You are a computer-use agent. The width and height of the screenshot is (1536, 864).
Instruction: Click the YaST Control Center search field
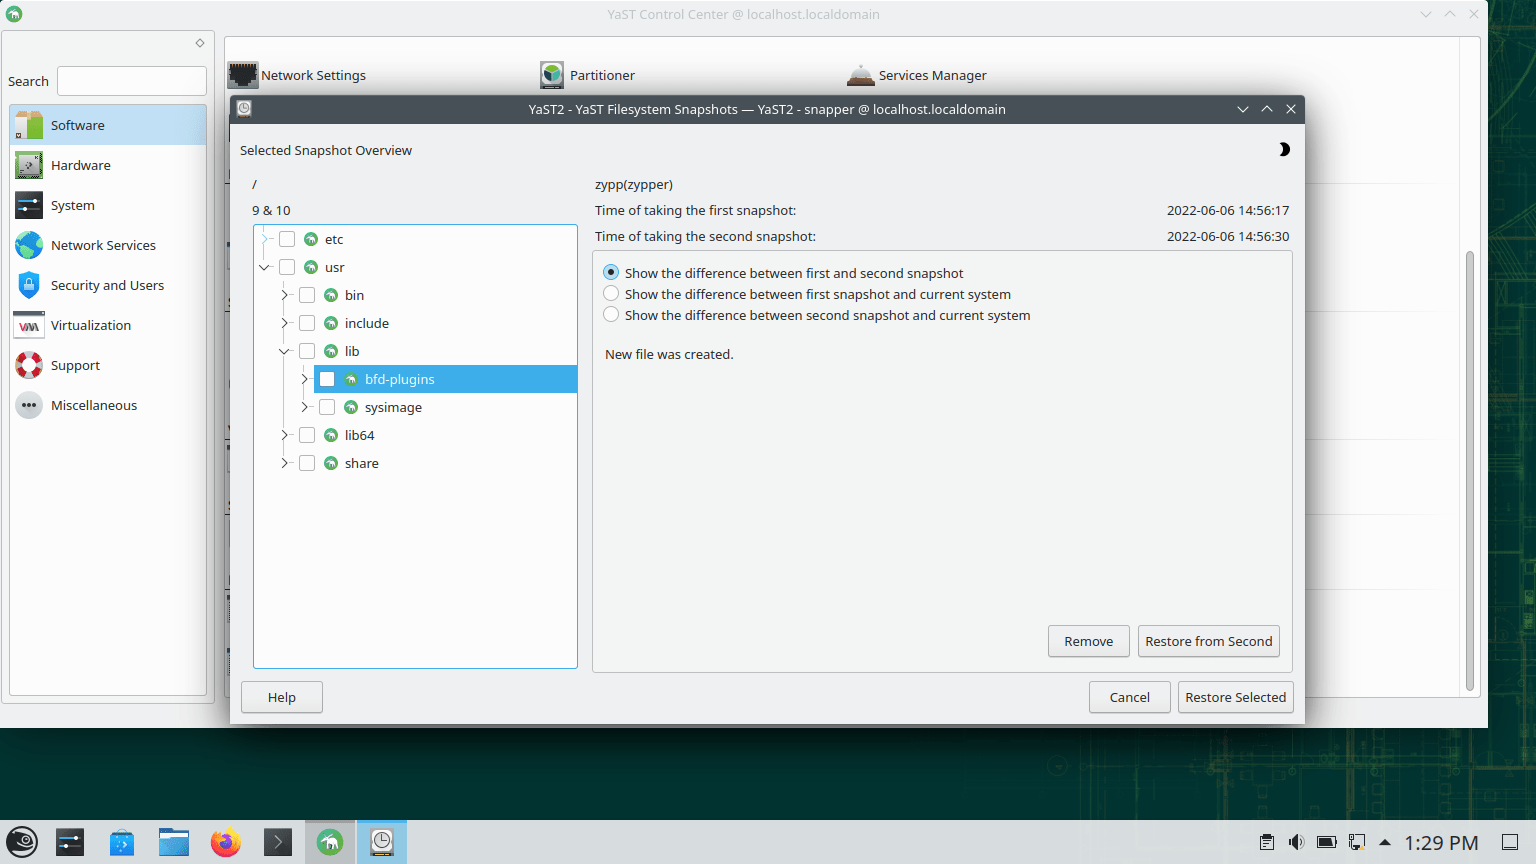click(132, 81)
